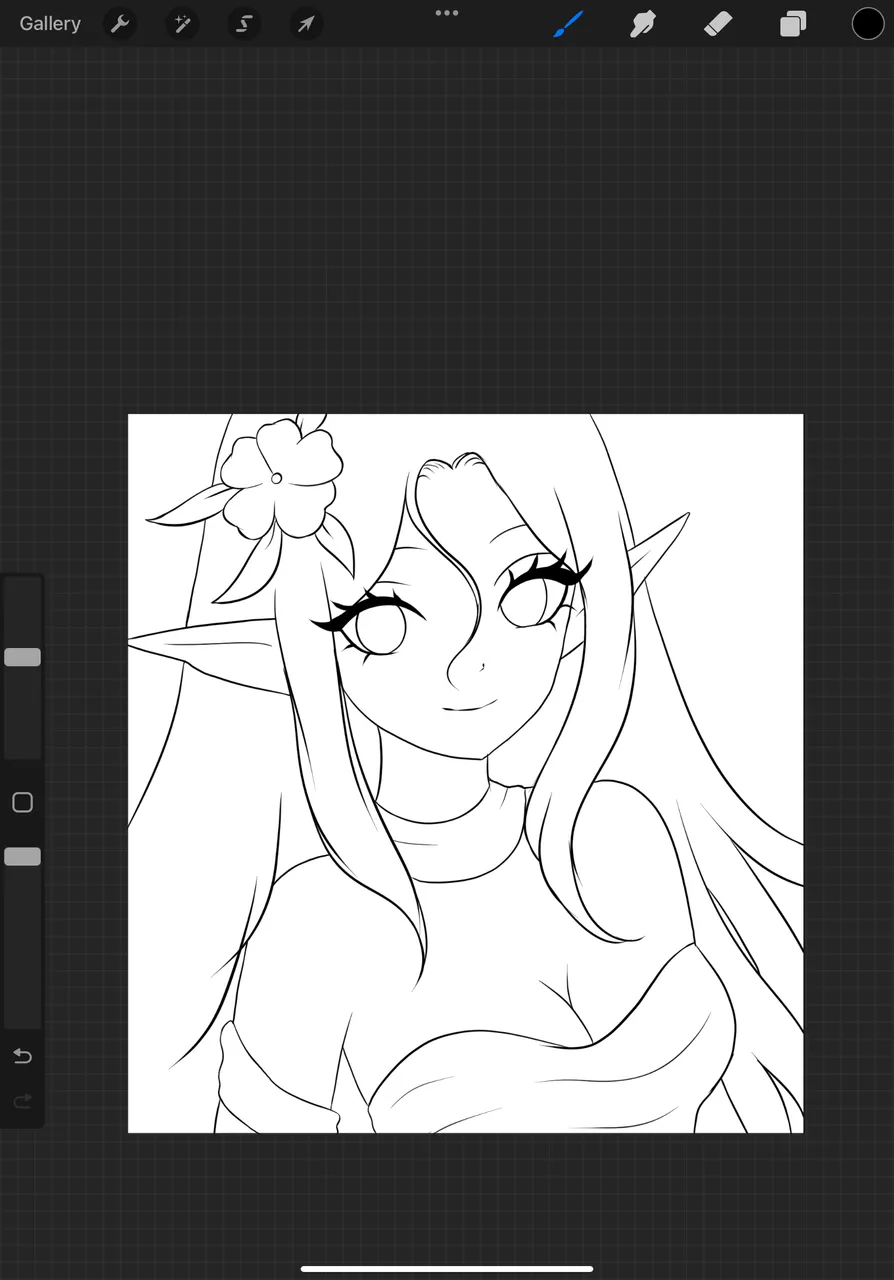This screenshot has width=894, height=1280.
Task: Activate the Transform arrow tool
Action: 306,23
